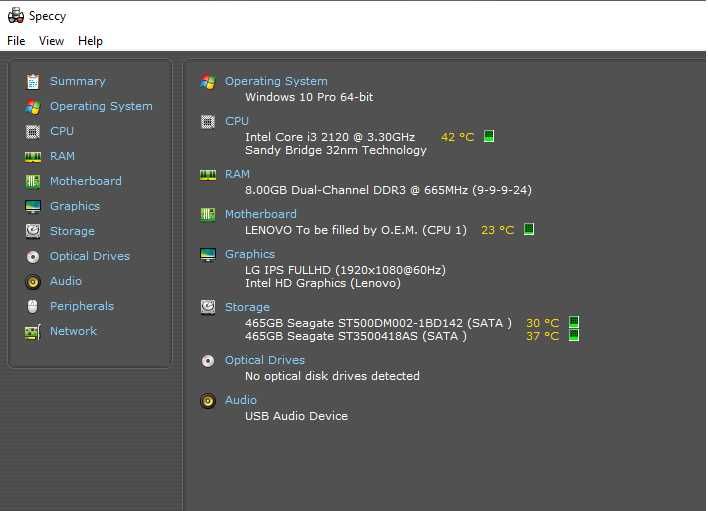Click the Optical Drives disc icon in summary pane
This screenshot has width=708, height=511.
pos(208,360)
